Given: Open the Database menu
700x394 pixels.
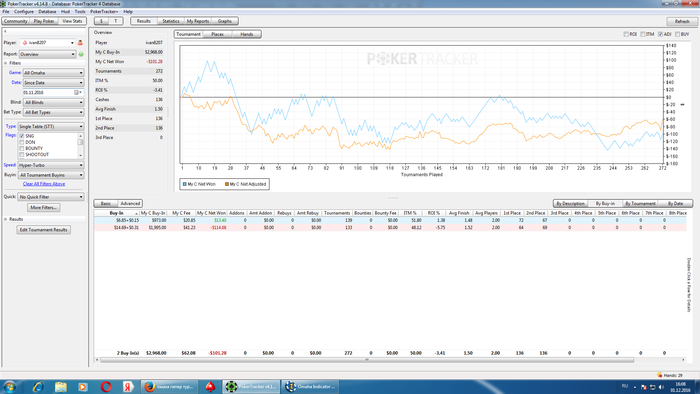Looking at the screenshot, I should [x=47, y=12].
